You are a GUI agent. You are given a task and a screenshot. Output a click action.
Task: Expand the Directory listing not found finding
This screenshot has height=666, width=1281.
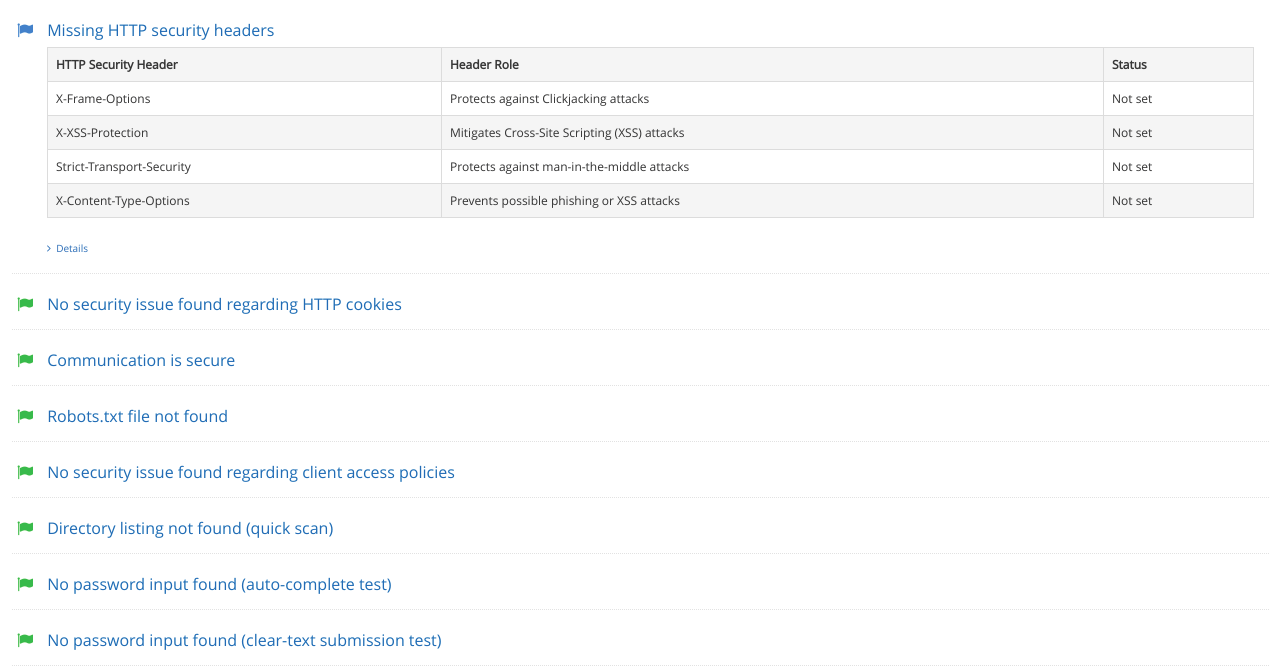coord(190,528)
